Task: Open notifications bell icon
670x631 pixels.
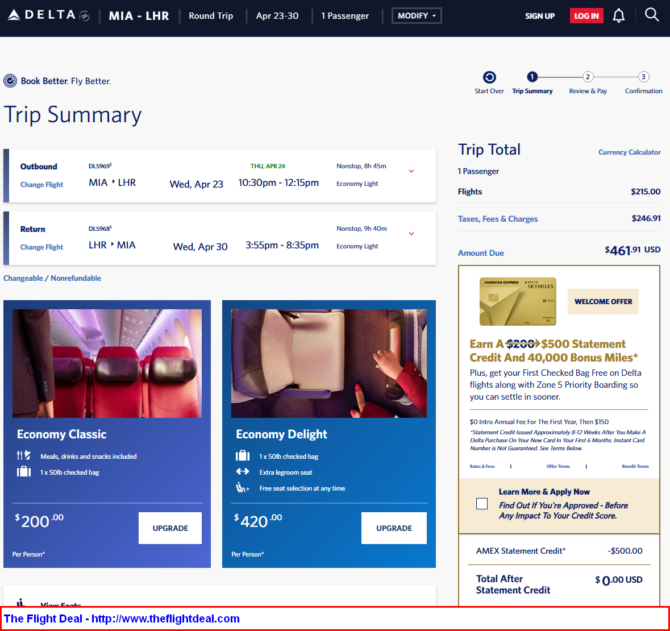Action: pyautogui.click(x=618, y=16)
